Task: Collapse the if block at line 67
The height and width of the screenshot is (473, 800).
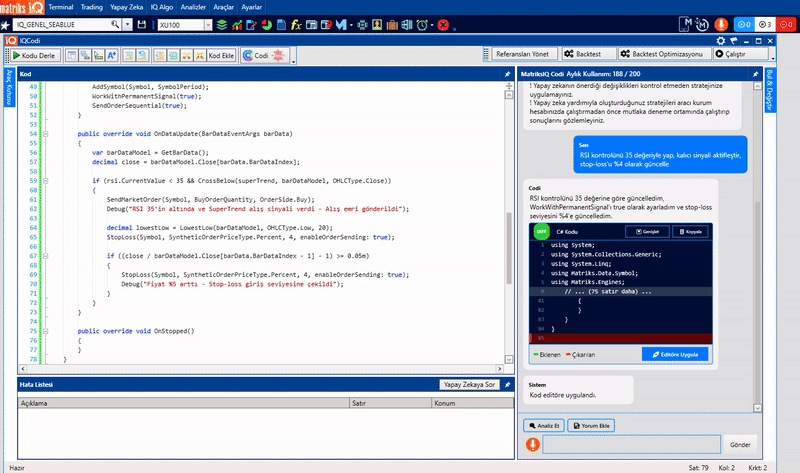Action: 45,256
